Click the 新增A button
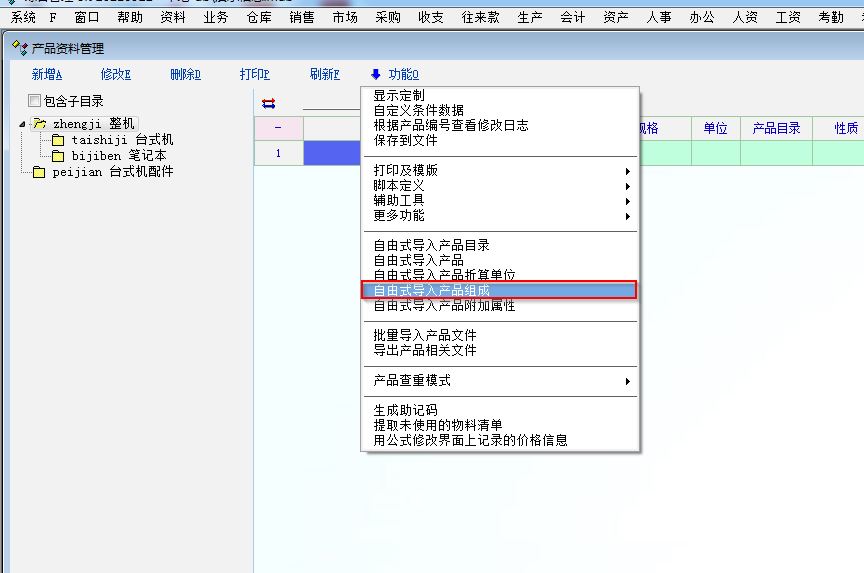Screen dimensions: 864x573 [47, 74]
